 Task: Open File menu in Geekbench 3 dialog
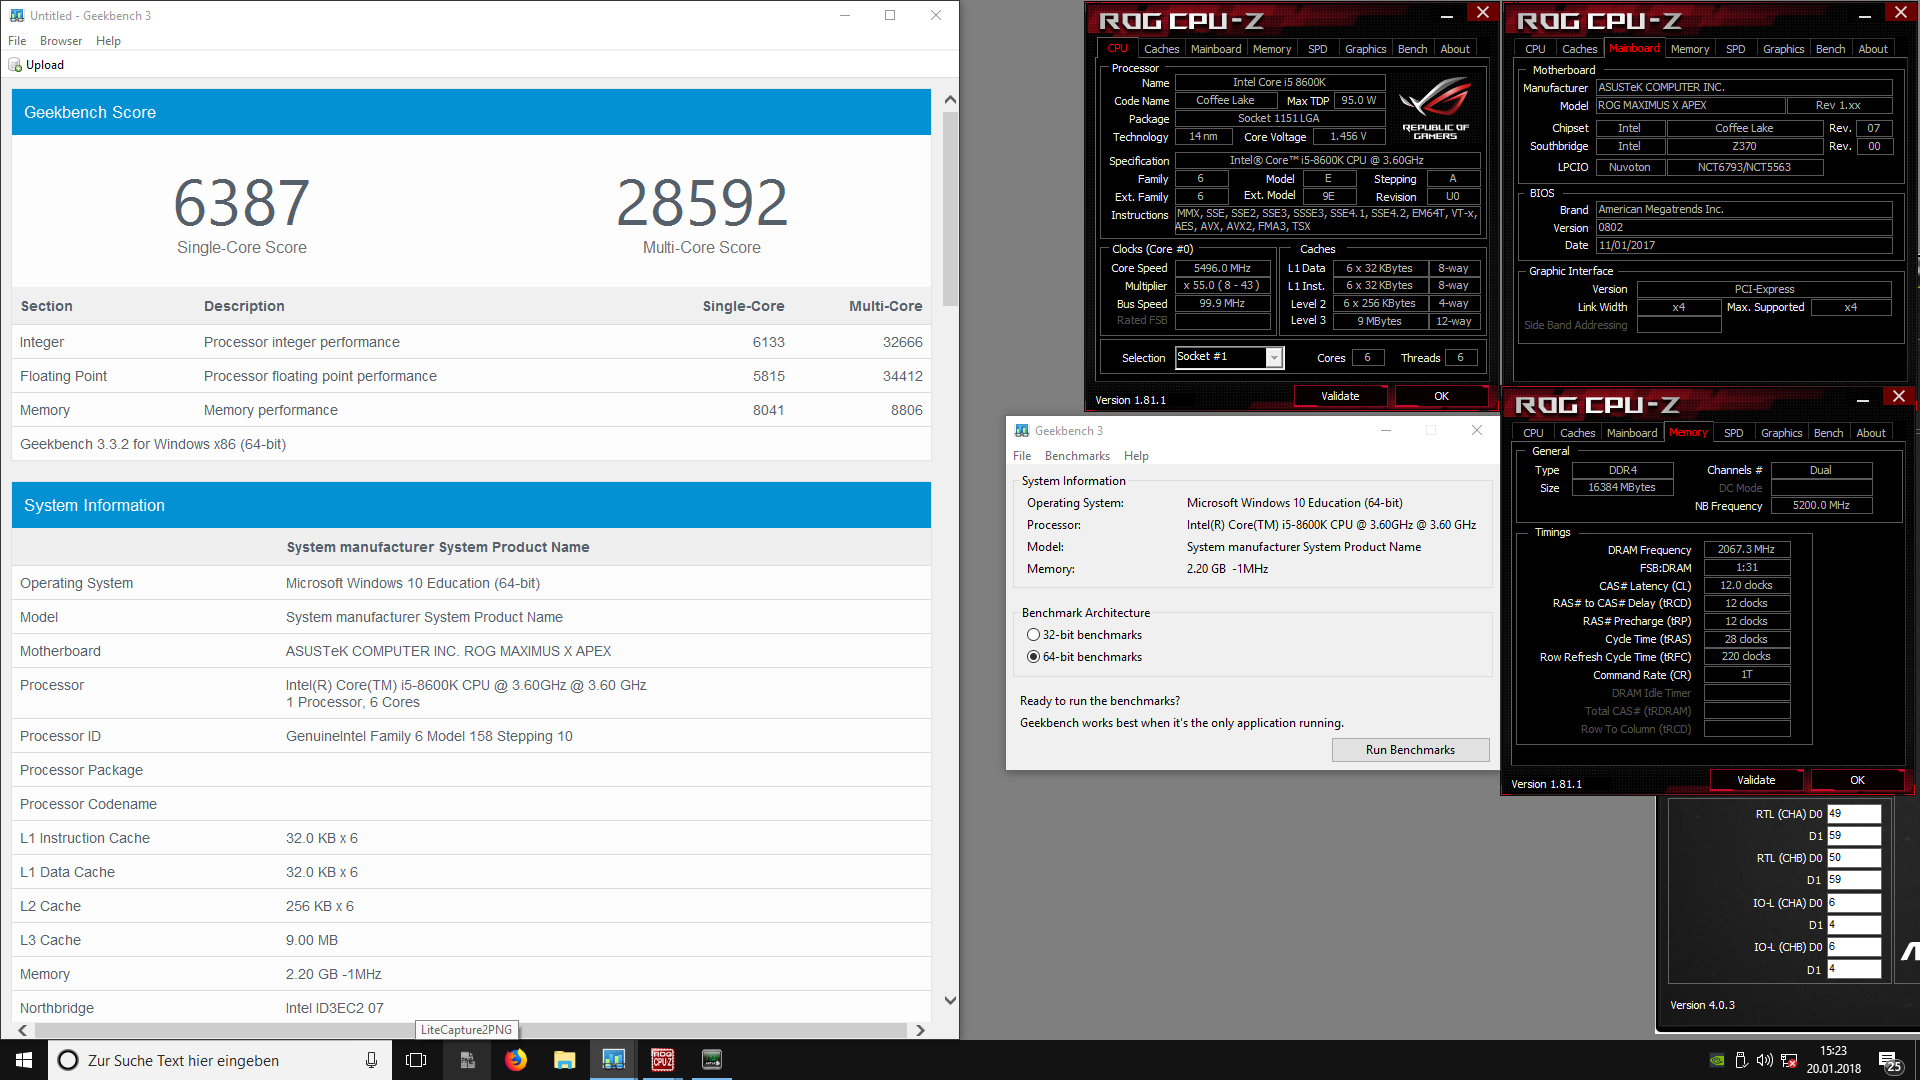(1022, 456)
